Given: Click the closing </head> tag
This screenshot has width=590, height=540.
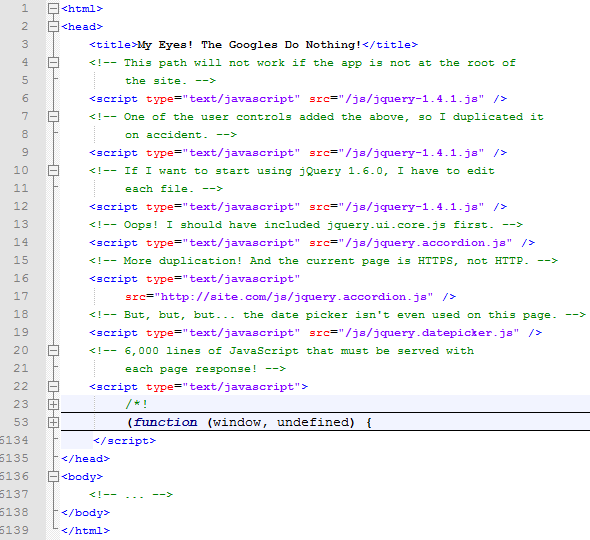Looking at the screenshot, I should coord(85,459).
